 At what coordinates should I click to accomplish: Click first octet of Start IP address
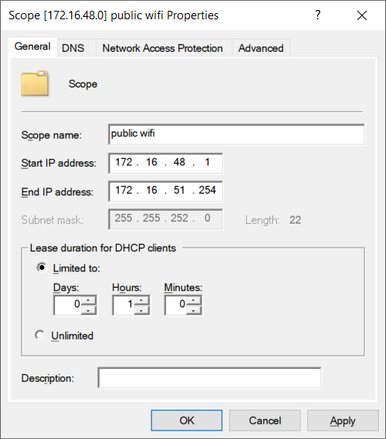pos(124,162)
